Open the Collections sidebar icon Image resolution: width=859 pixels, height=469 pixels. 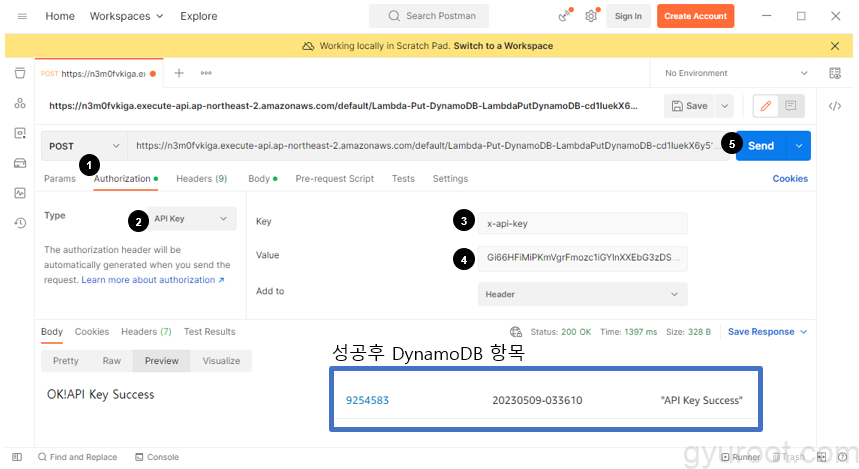tap(19, 73)
